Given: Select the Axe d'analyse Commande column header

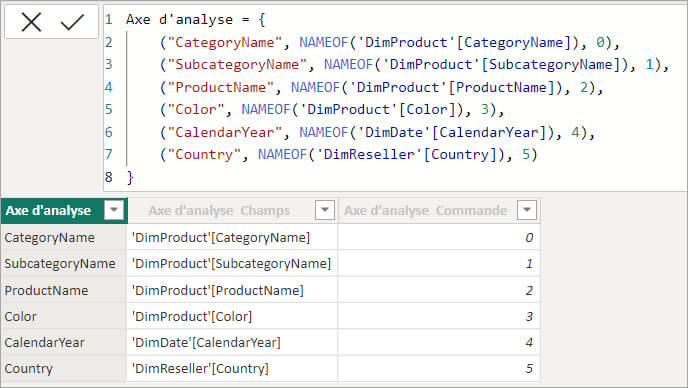Looking at the screenshot, I should 439,210.
